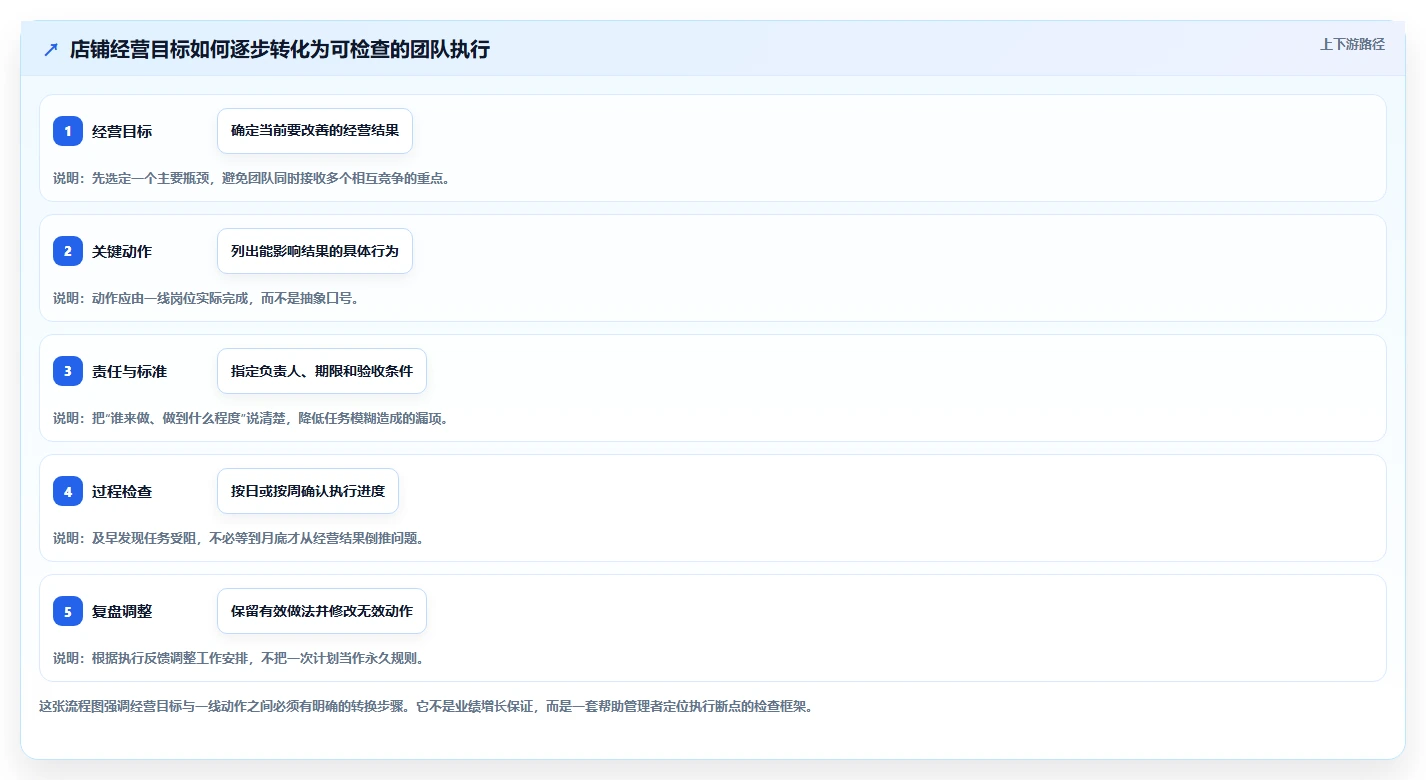Click the 上下游路径 label in header

pyautogui.click(x=1352, y=44)
